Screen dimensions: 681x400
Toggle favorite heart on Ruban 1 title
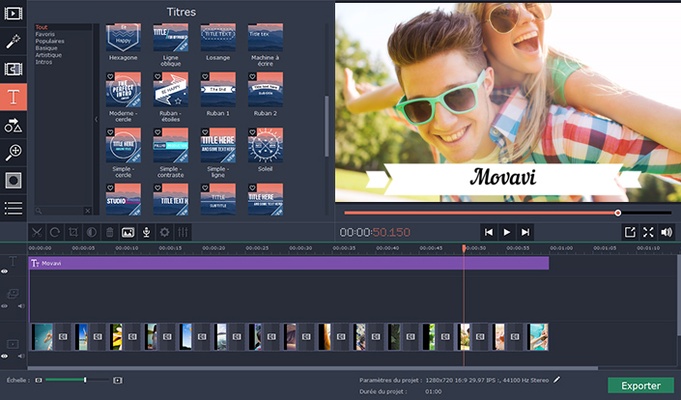[205, 76]
